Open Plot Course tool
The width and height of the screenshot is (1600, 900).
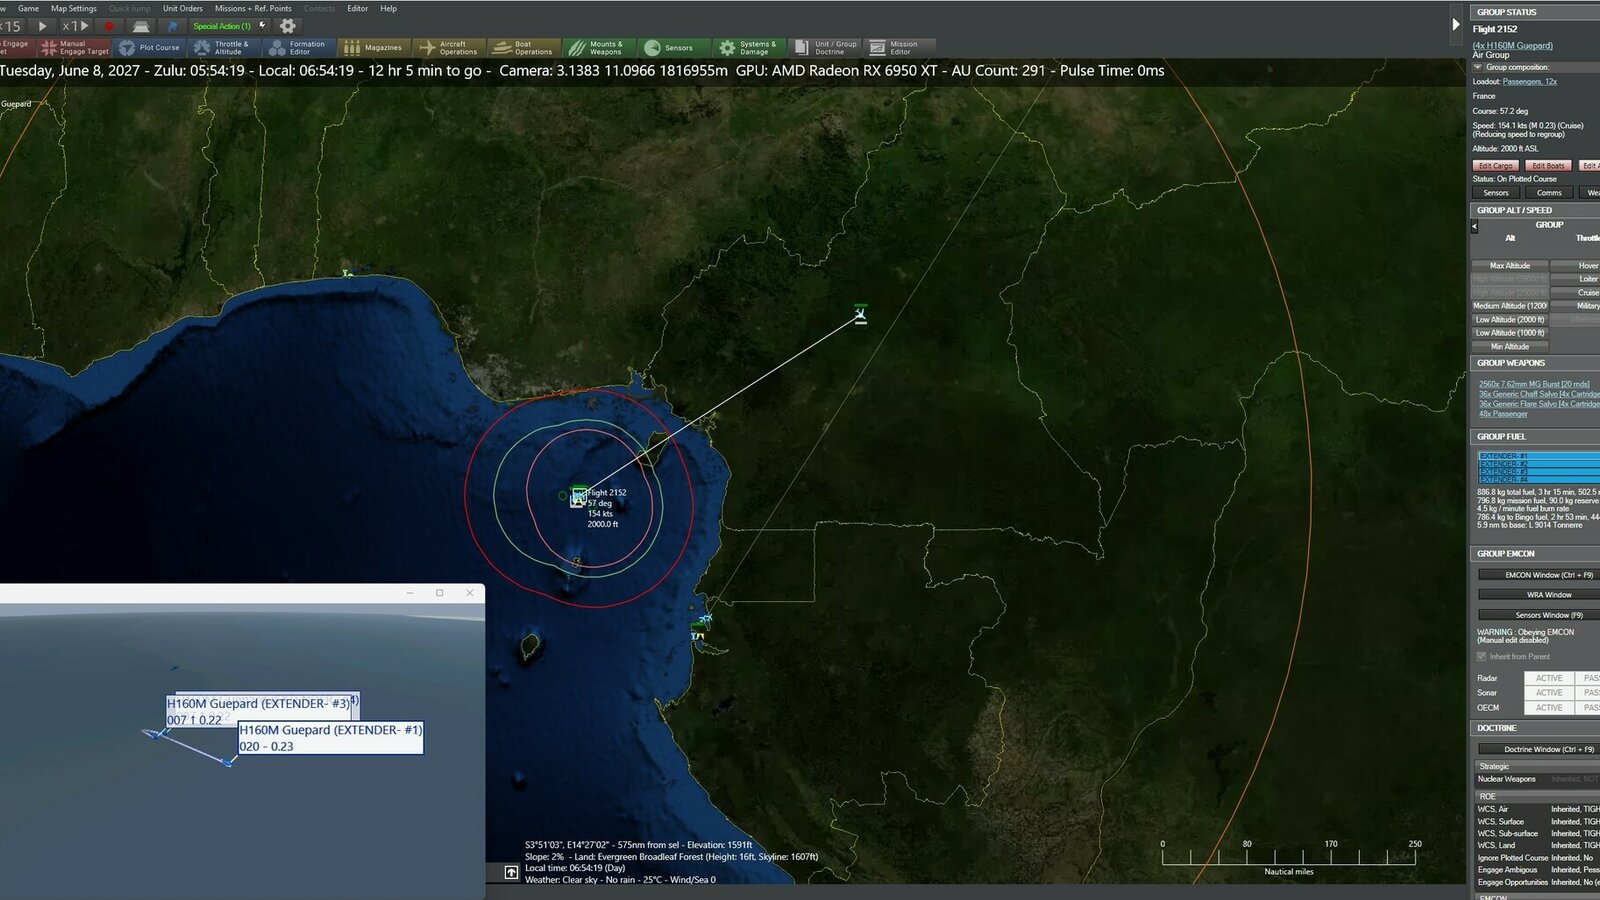[x=150, y=47]
